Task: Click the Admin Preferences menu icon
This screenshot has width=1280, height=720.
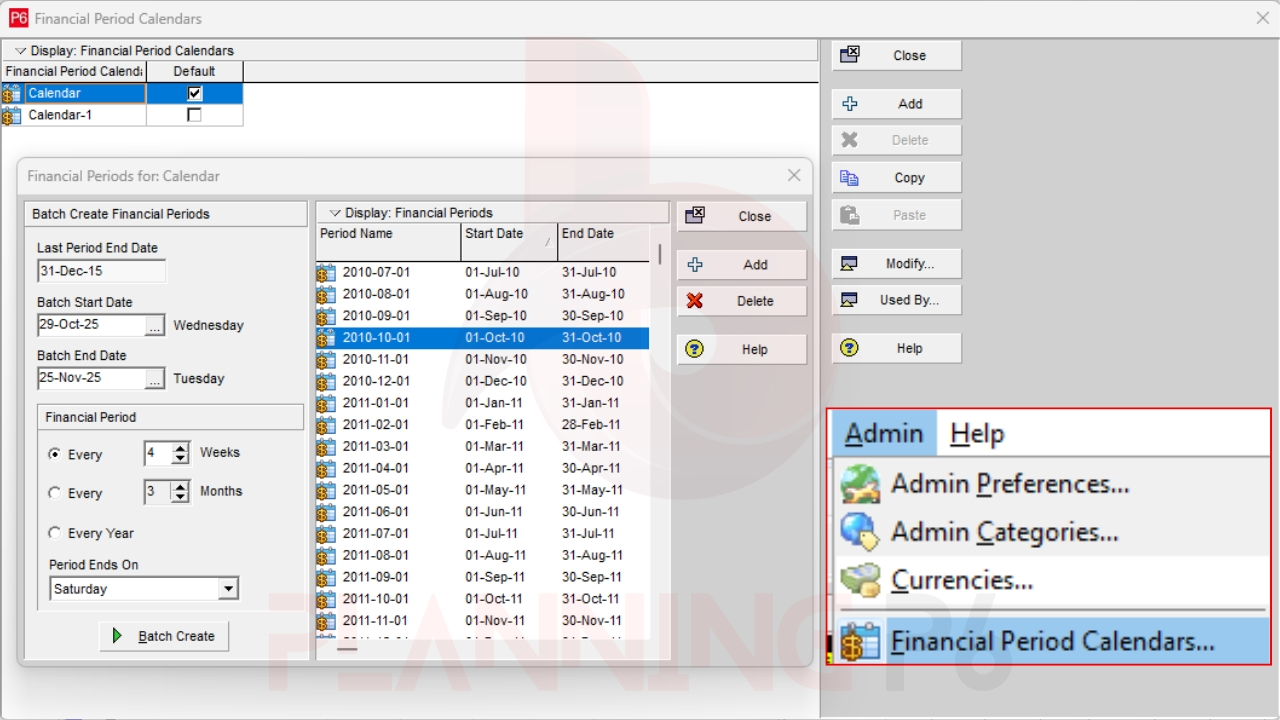Action: click(860, 484)
